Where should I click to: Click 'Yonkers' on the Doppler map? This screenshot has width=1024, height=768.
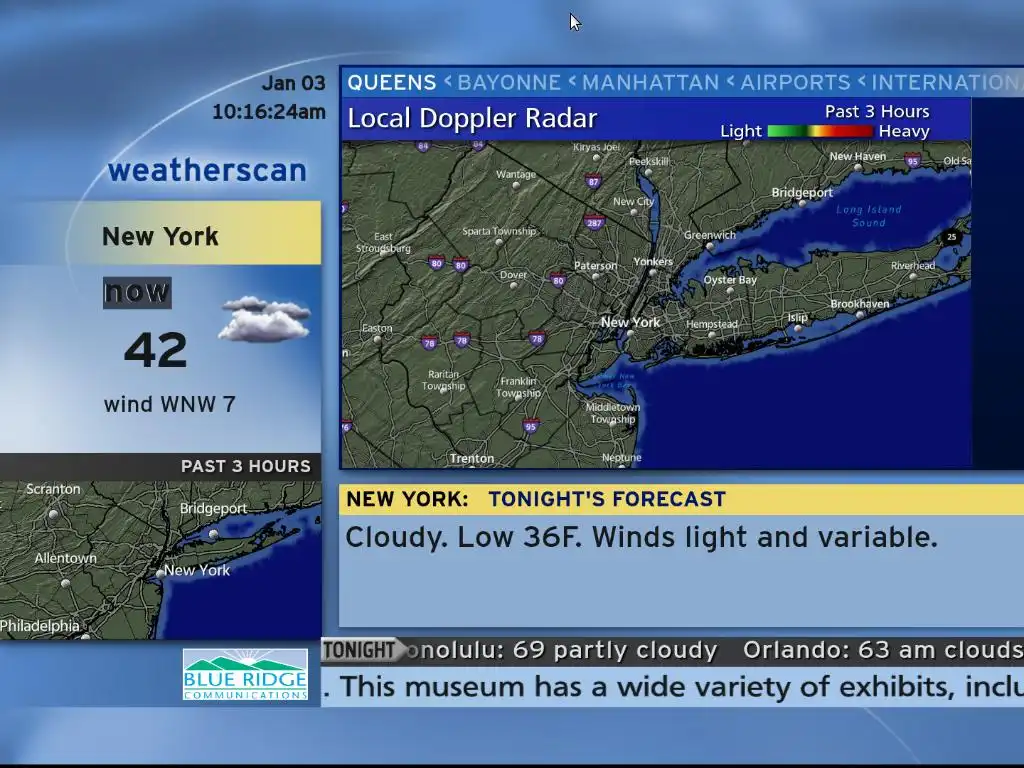[653, 262]
